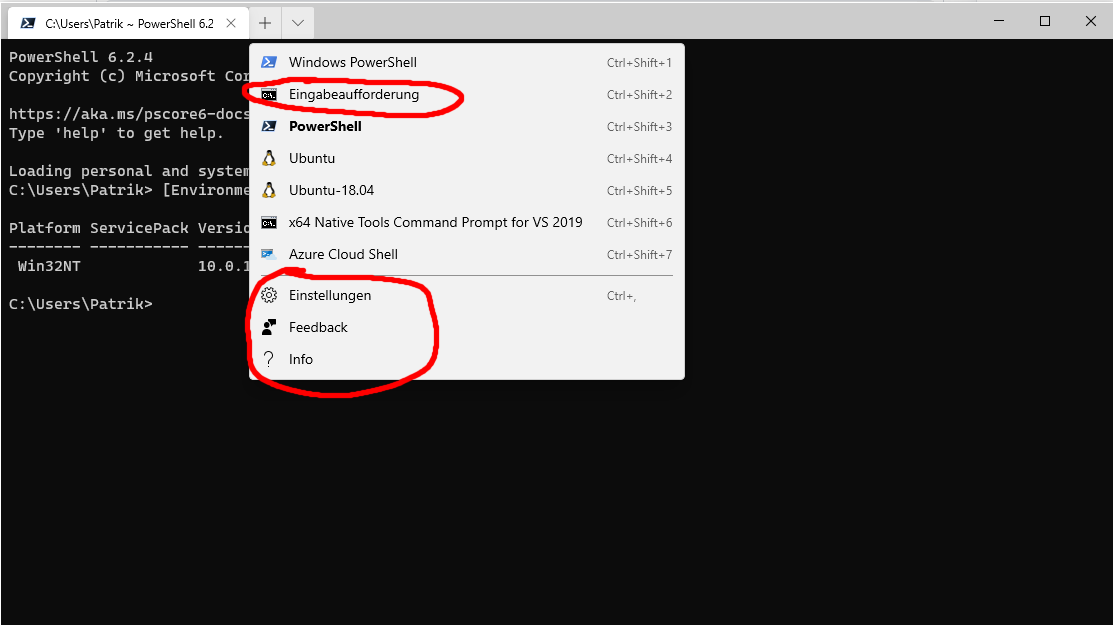Toggle the new-tab dropdown chevron
Viewport: 1113px width, 626px height.
coord(298,23)
